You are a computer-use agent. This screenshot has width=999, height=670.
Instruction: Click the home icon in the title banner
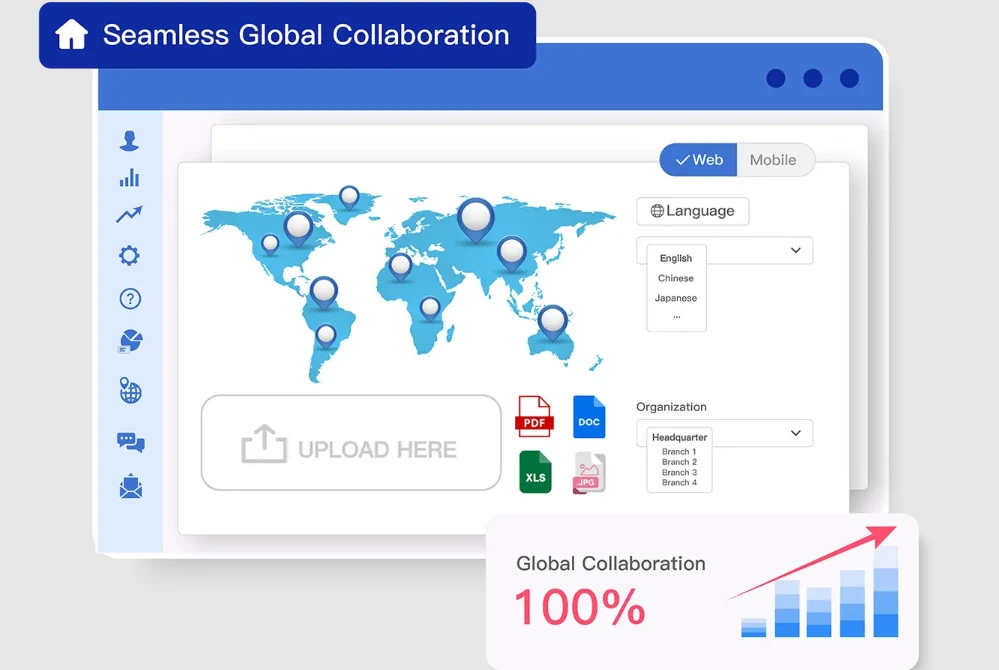click(73, 34)
